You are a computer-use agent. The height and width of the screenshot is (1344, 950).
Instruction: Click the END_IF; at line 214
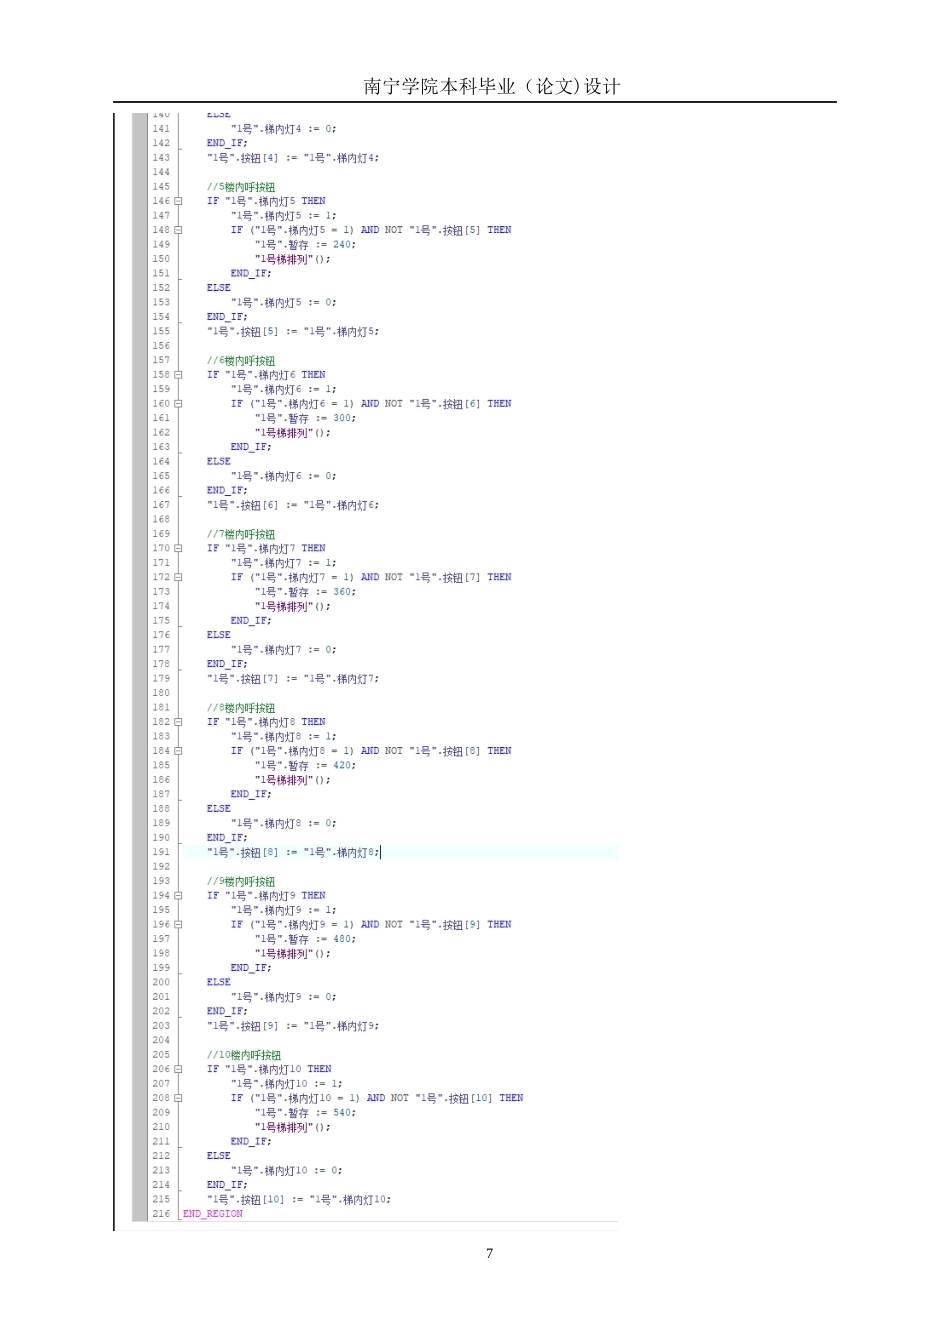click(227, 1185)
